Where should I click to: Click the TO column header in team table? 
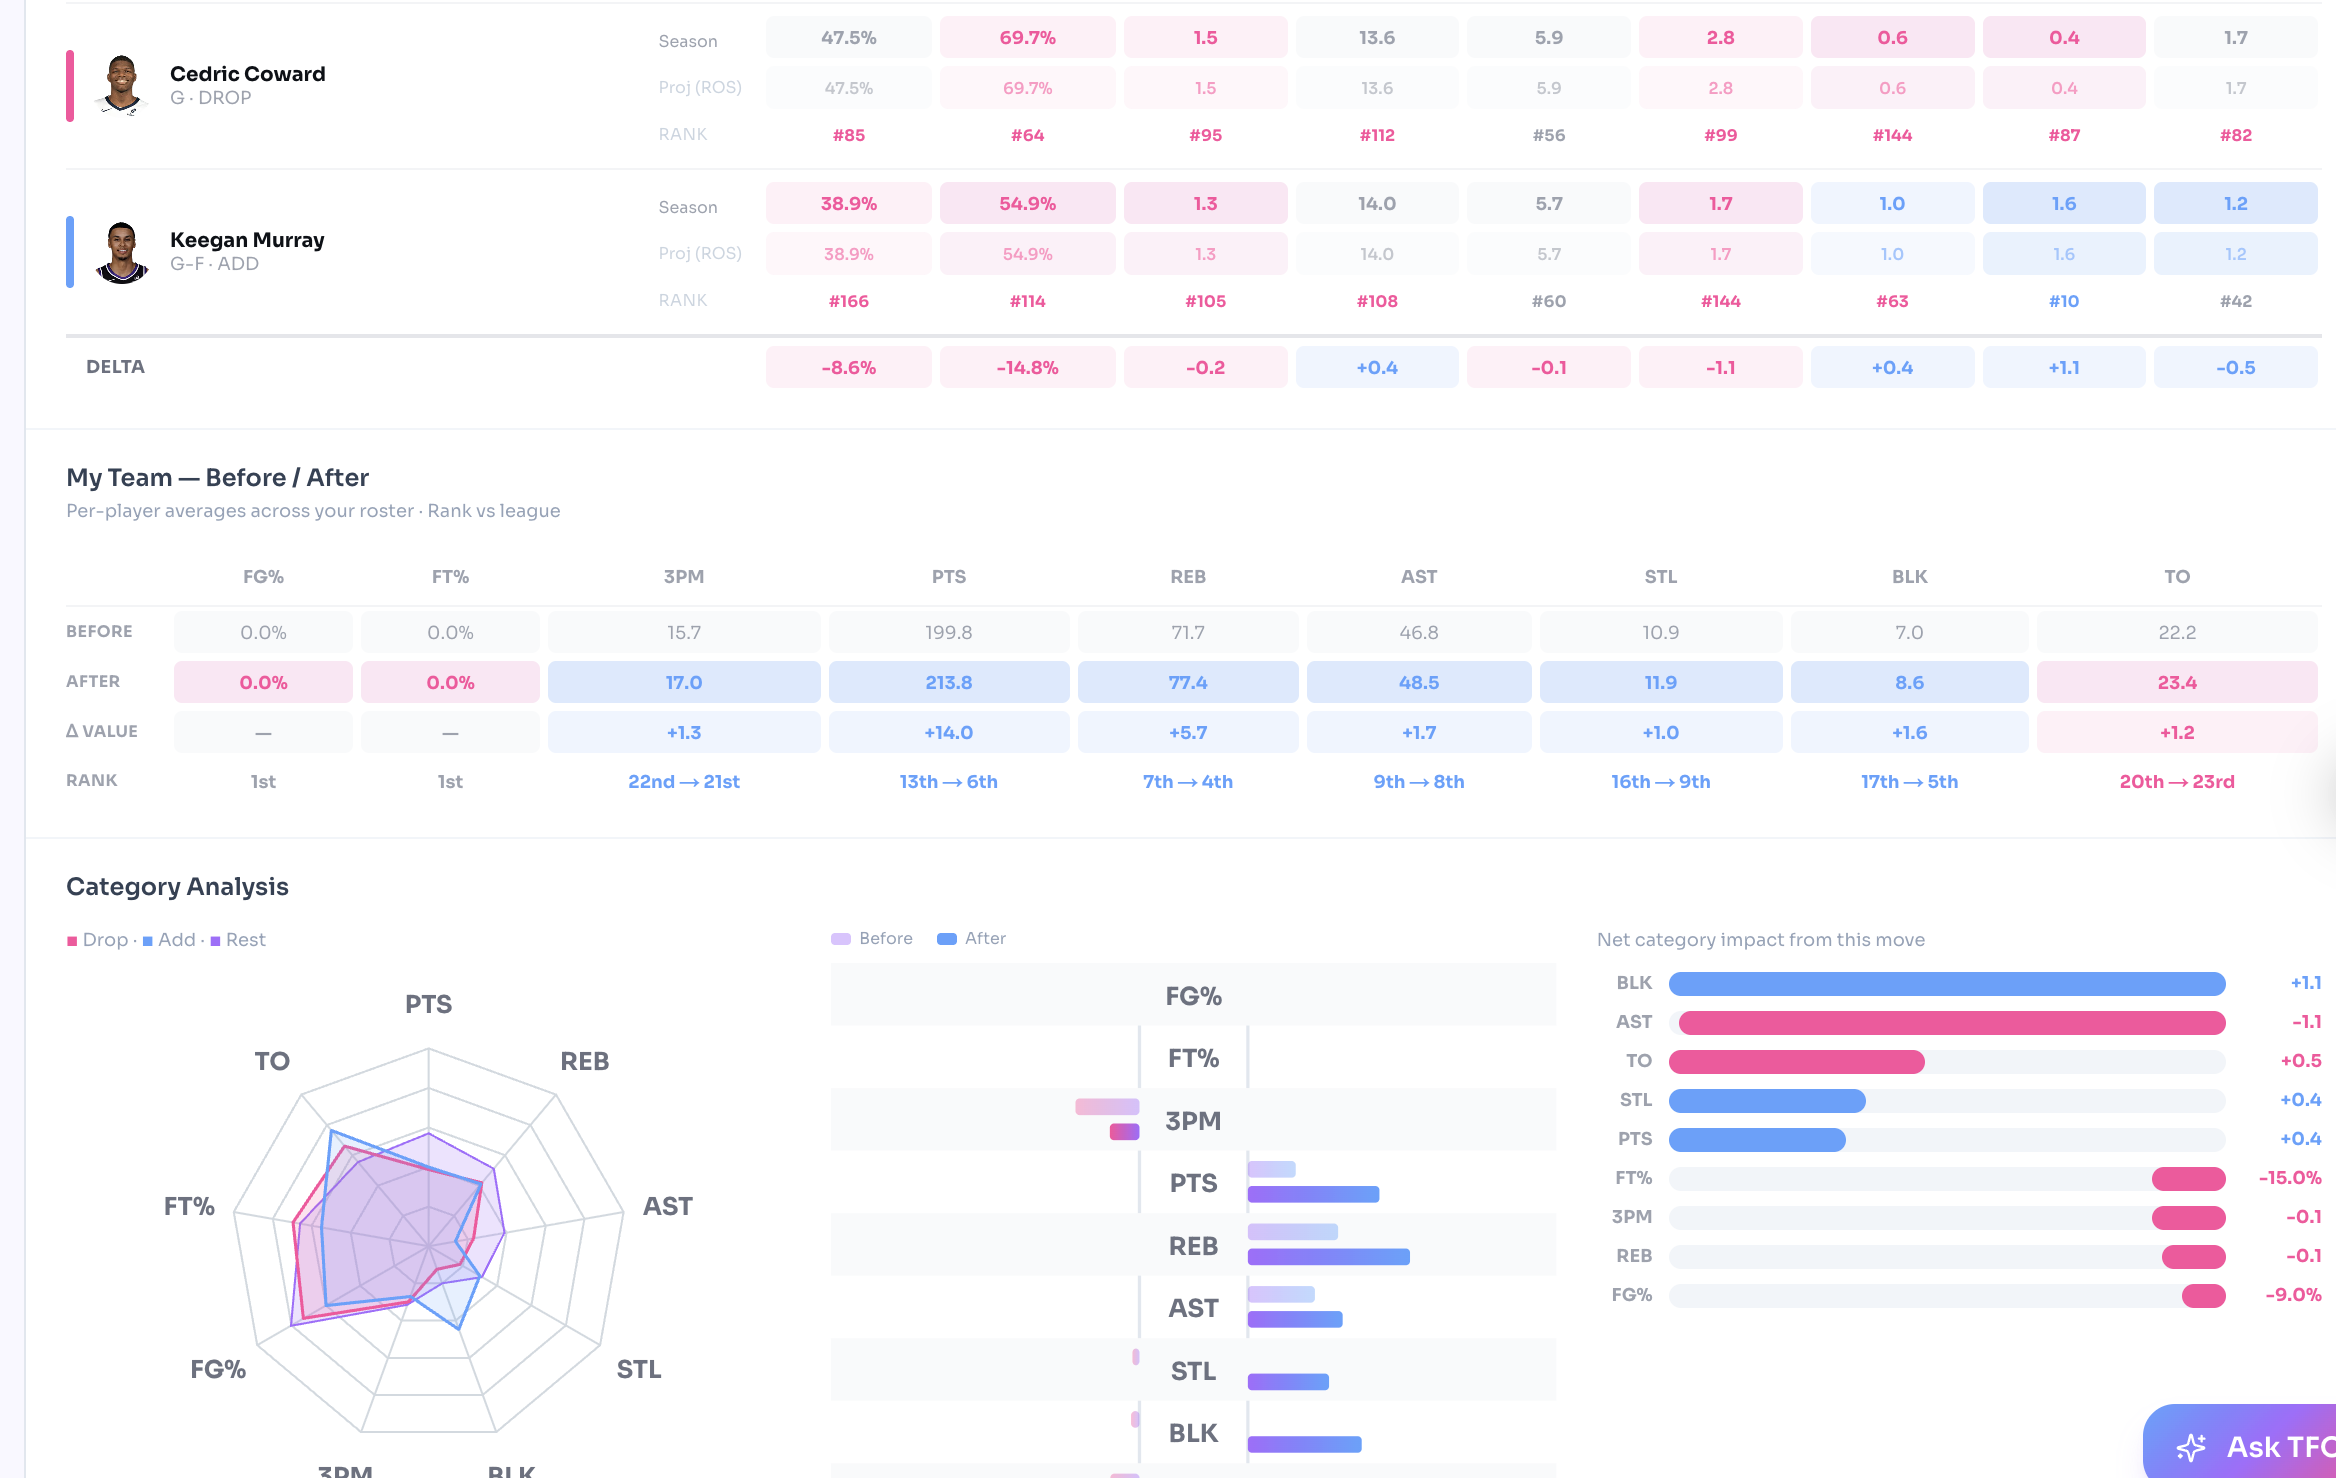(2177, 577)
